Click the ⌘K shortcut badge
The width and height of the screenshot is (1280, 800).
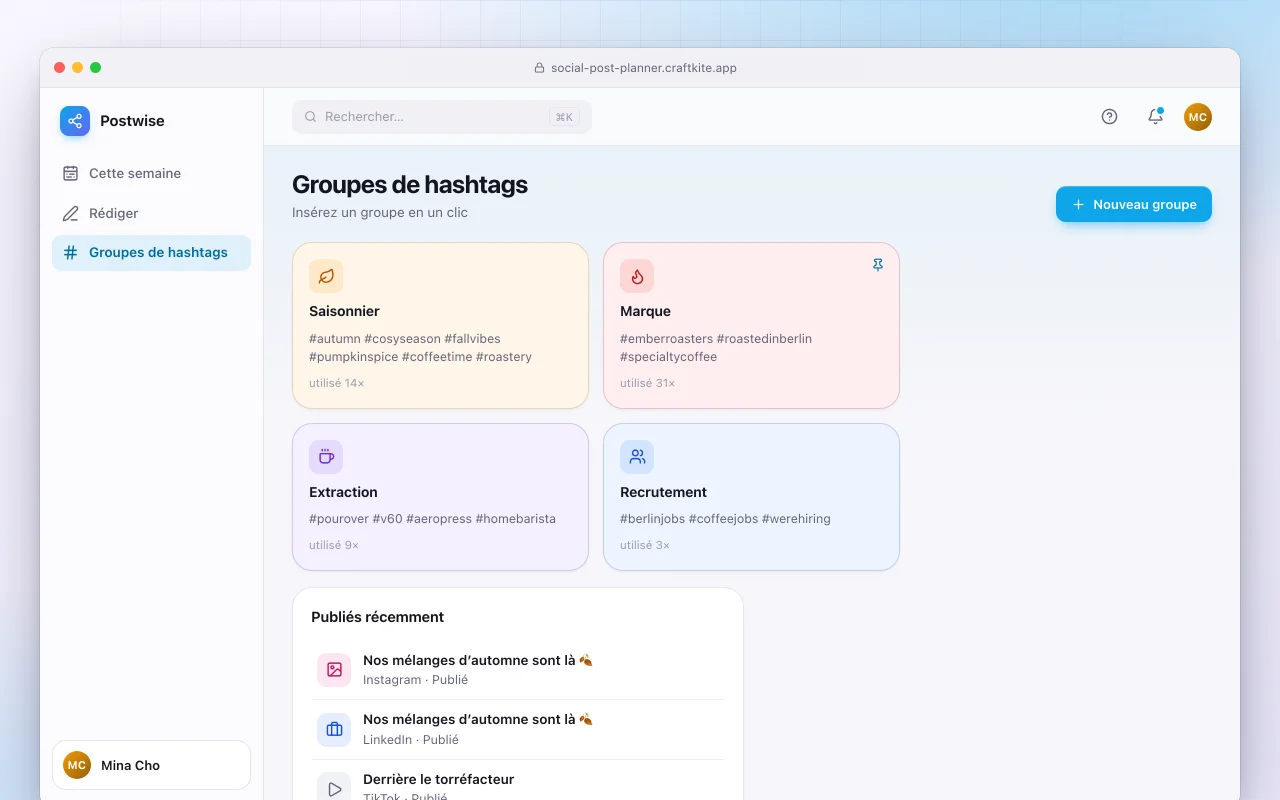564,117
